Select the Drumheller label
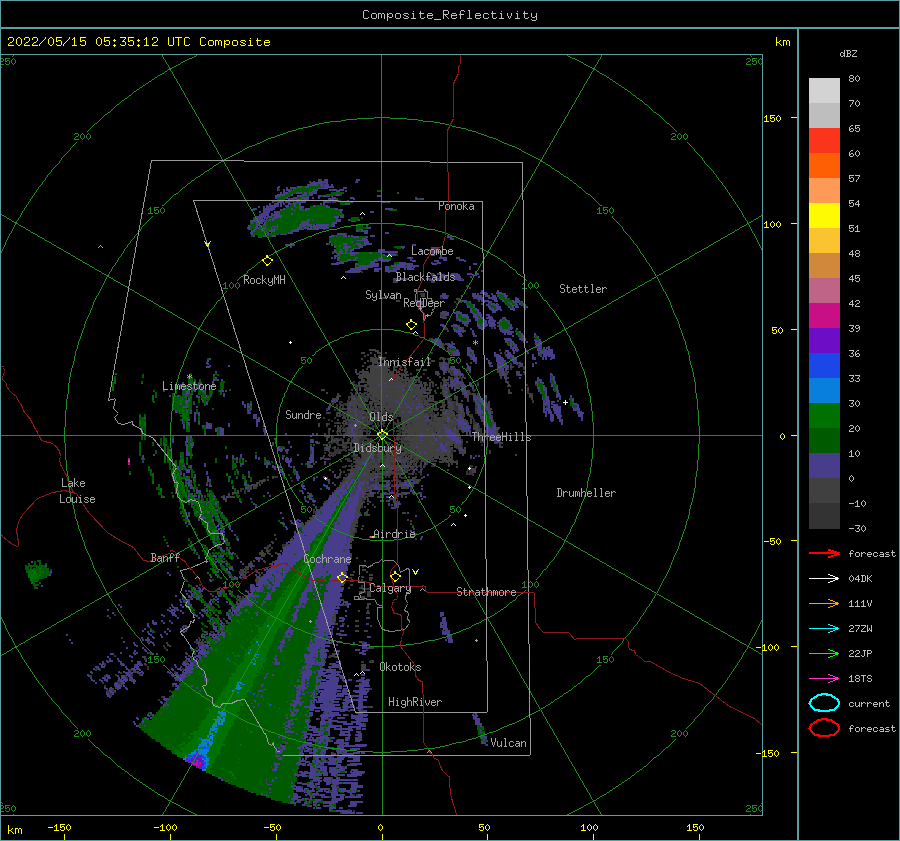Screen dimensions: 900x841 [586, 493]
